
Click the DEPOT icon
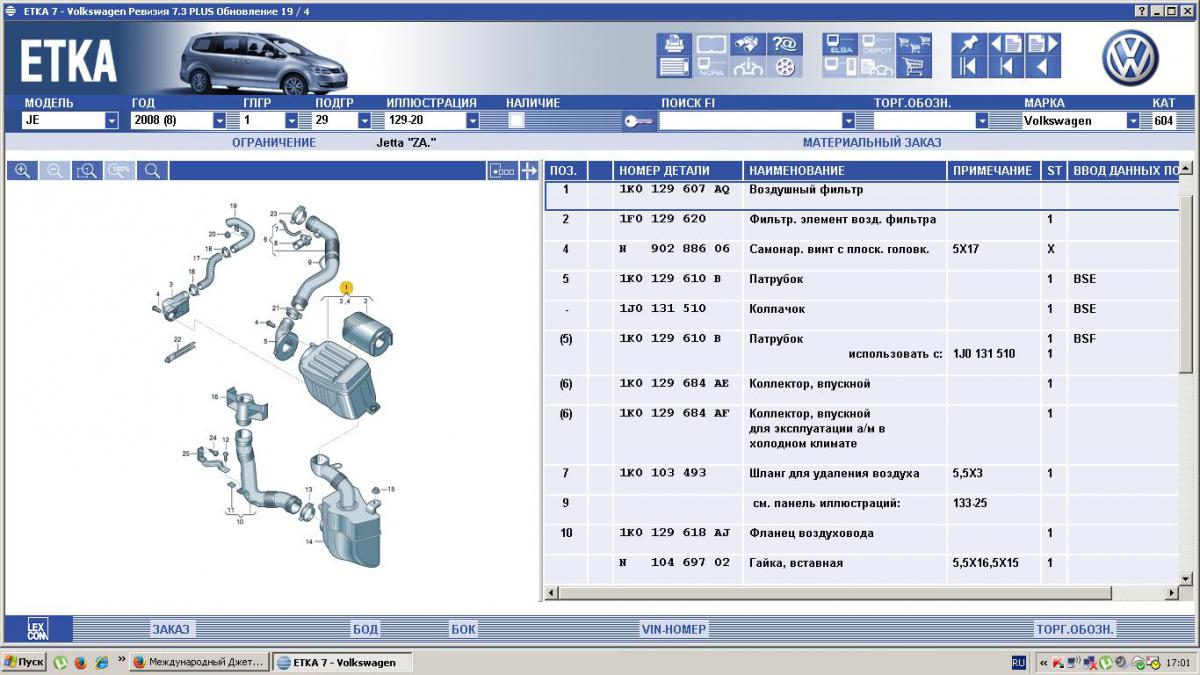876,44
